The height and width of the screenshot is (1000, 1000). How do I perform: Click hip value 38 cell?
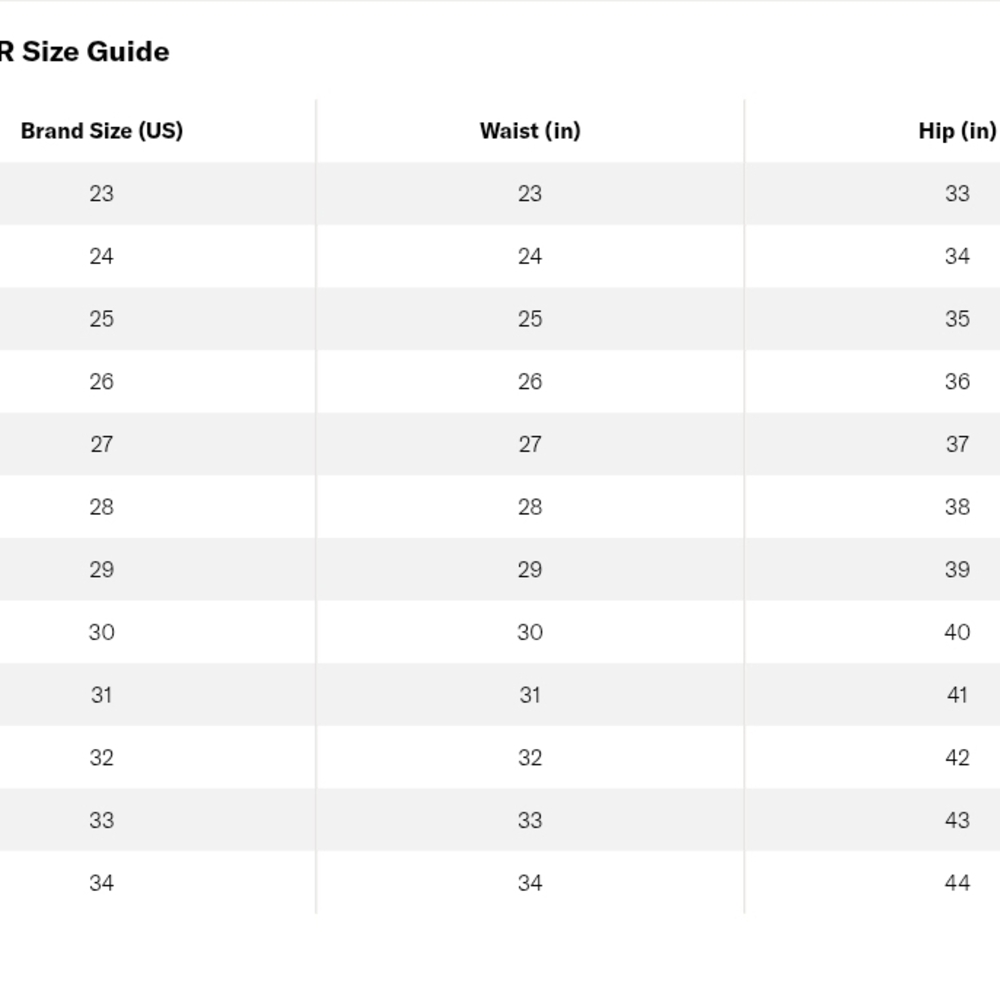[957, 506]
